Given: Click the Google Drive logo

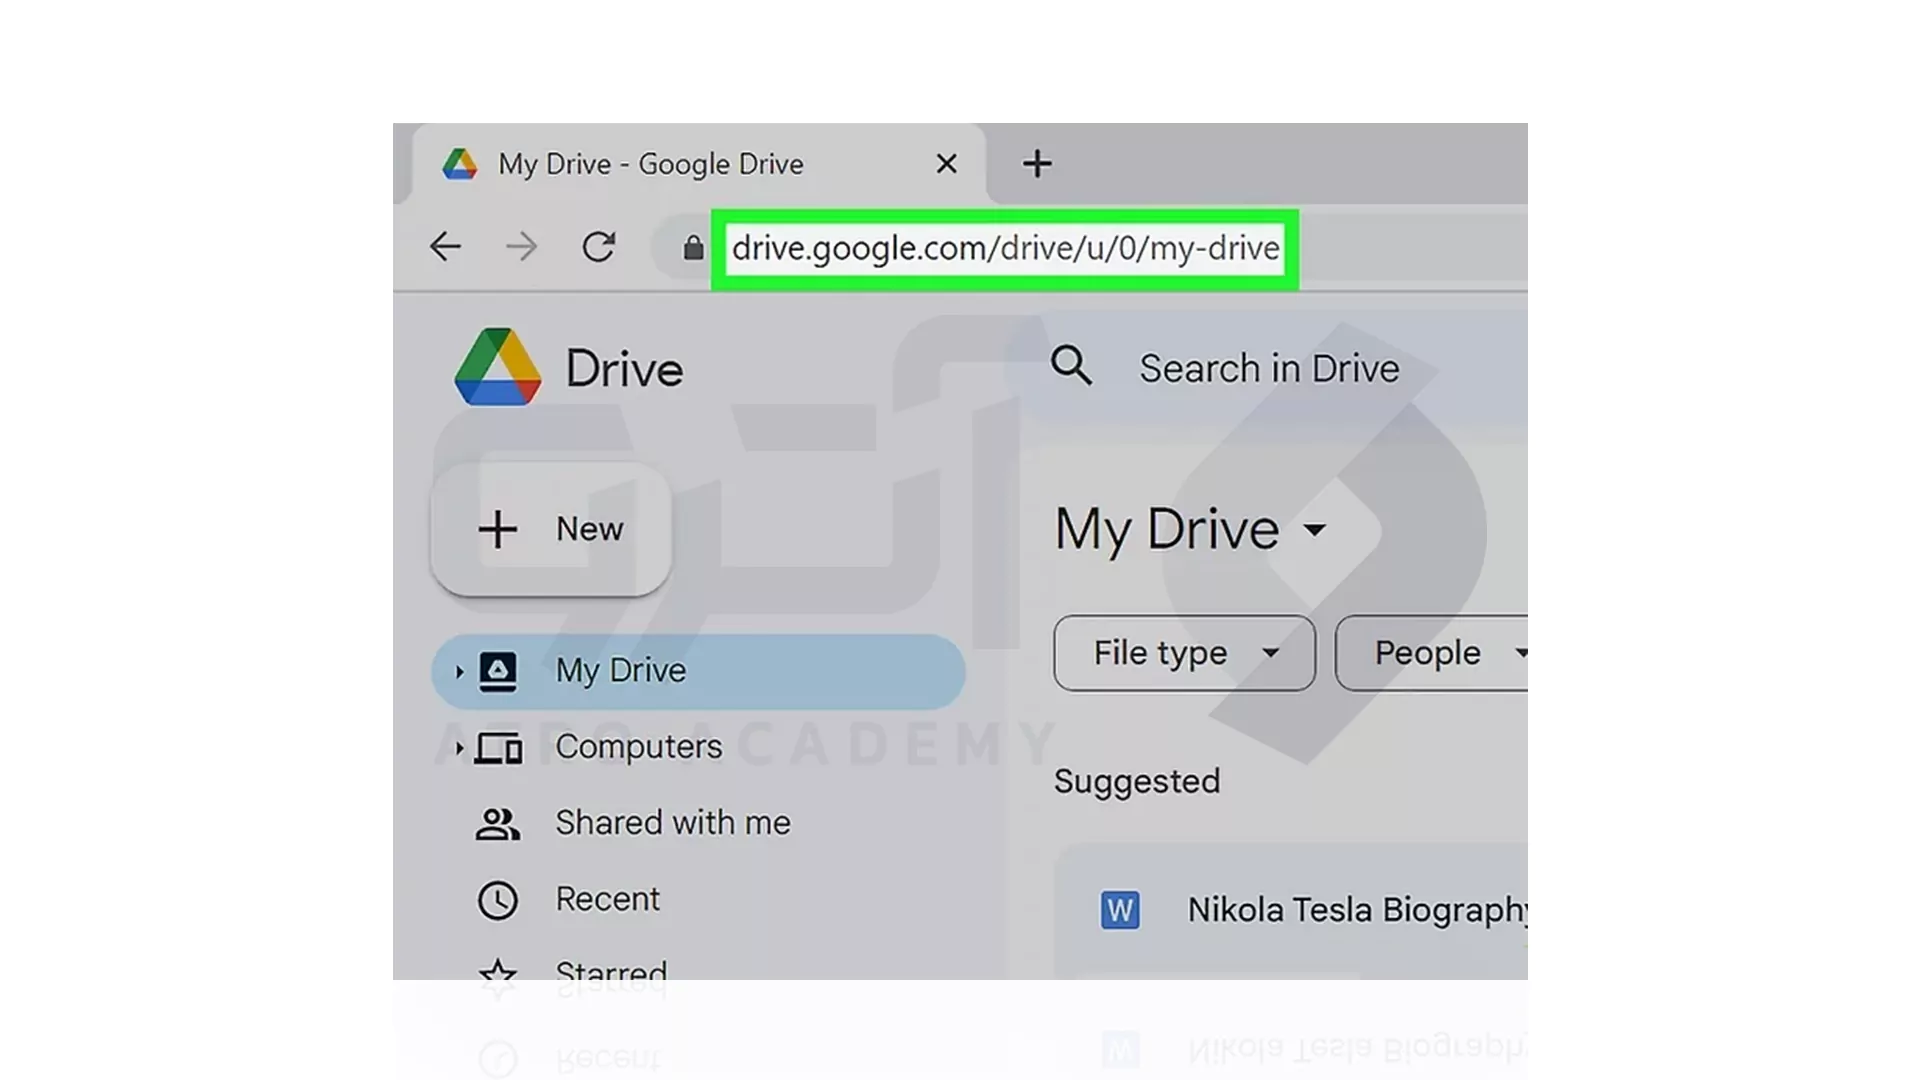Looking at the screenshot, I should [498, 367].
